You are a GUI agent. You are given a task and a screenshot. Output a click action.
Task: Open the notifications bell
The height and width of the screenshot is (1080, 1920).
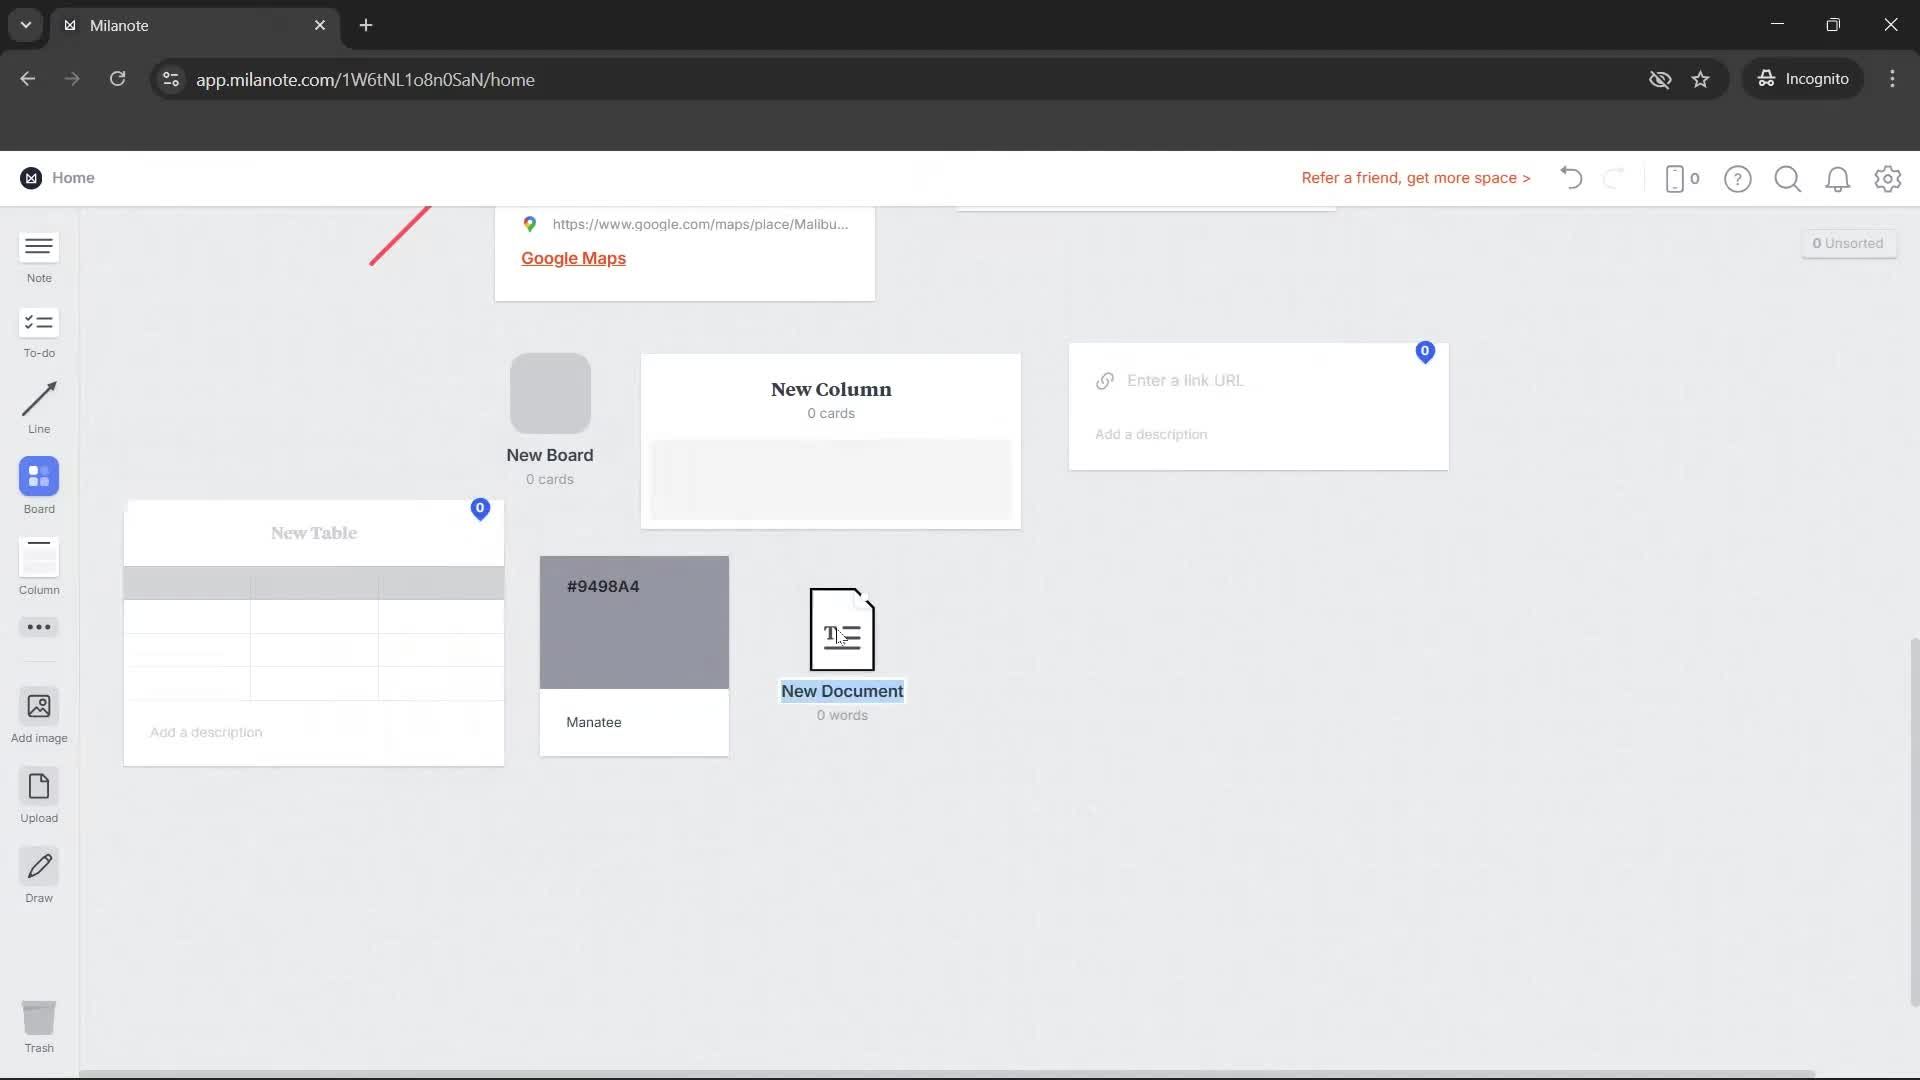click(x=1838, y=178)
